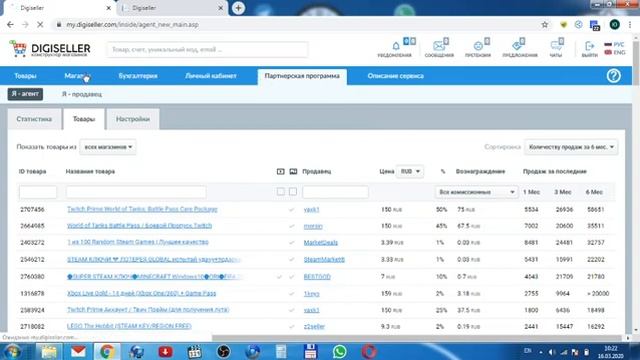640x360 pixels.
Task: Open the Windows Start button
Action: [12, 351]
